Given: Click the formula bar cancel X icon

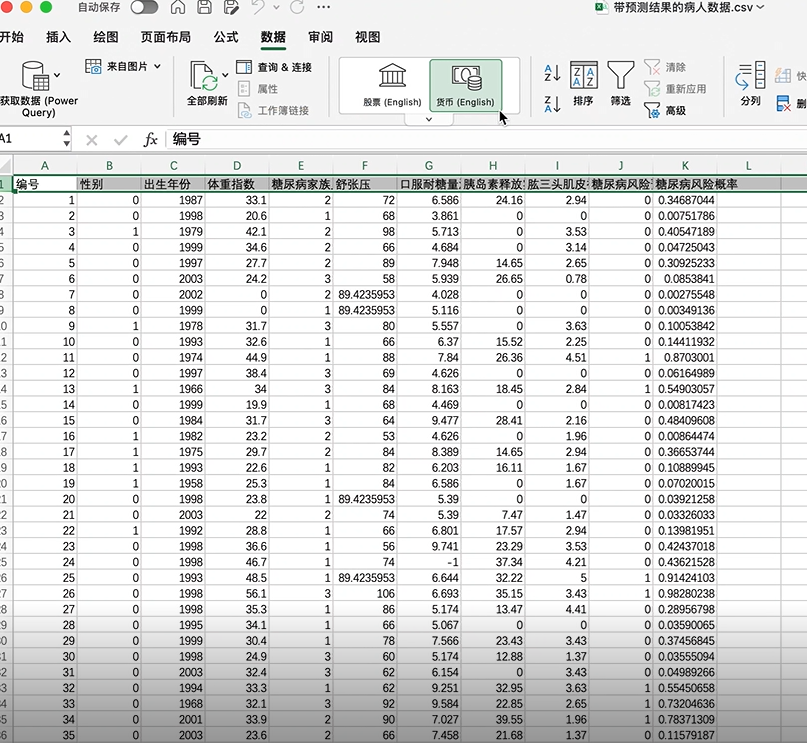Looking at the screenshot, I should pos(92,140).
